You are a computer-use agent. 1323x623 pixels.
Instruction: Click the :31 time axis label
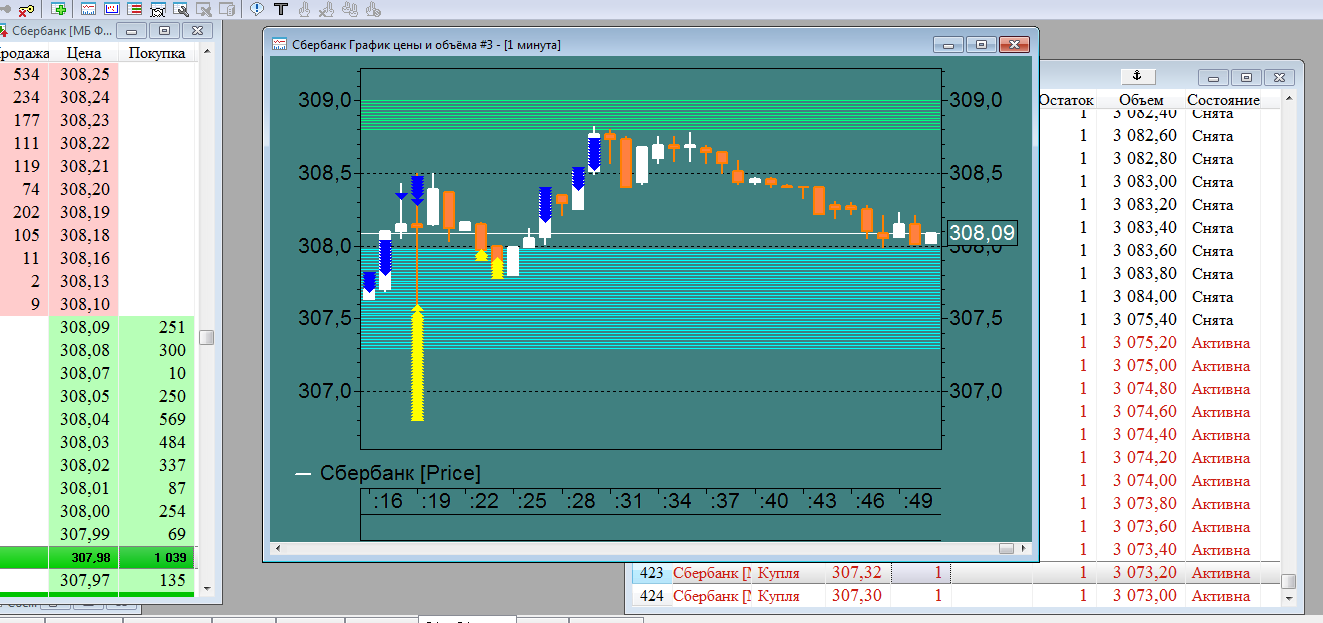tap(629, 500)
